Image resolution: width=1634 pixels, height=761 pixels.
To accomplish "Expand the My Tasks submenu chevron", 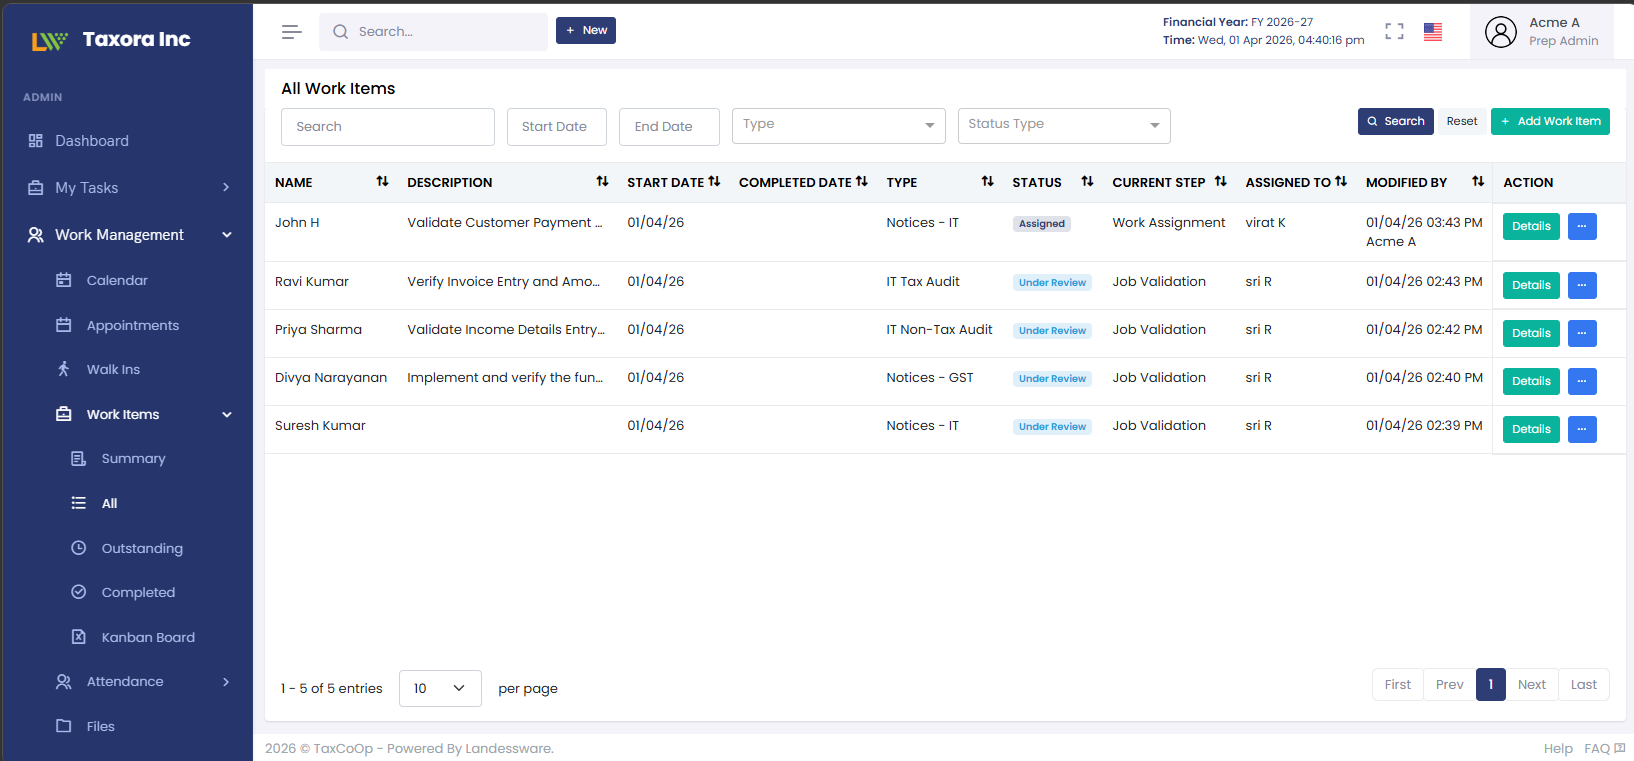I will 226,188.
